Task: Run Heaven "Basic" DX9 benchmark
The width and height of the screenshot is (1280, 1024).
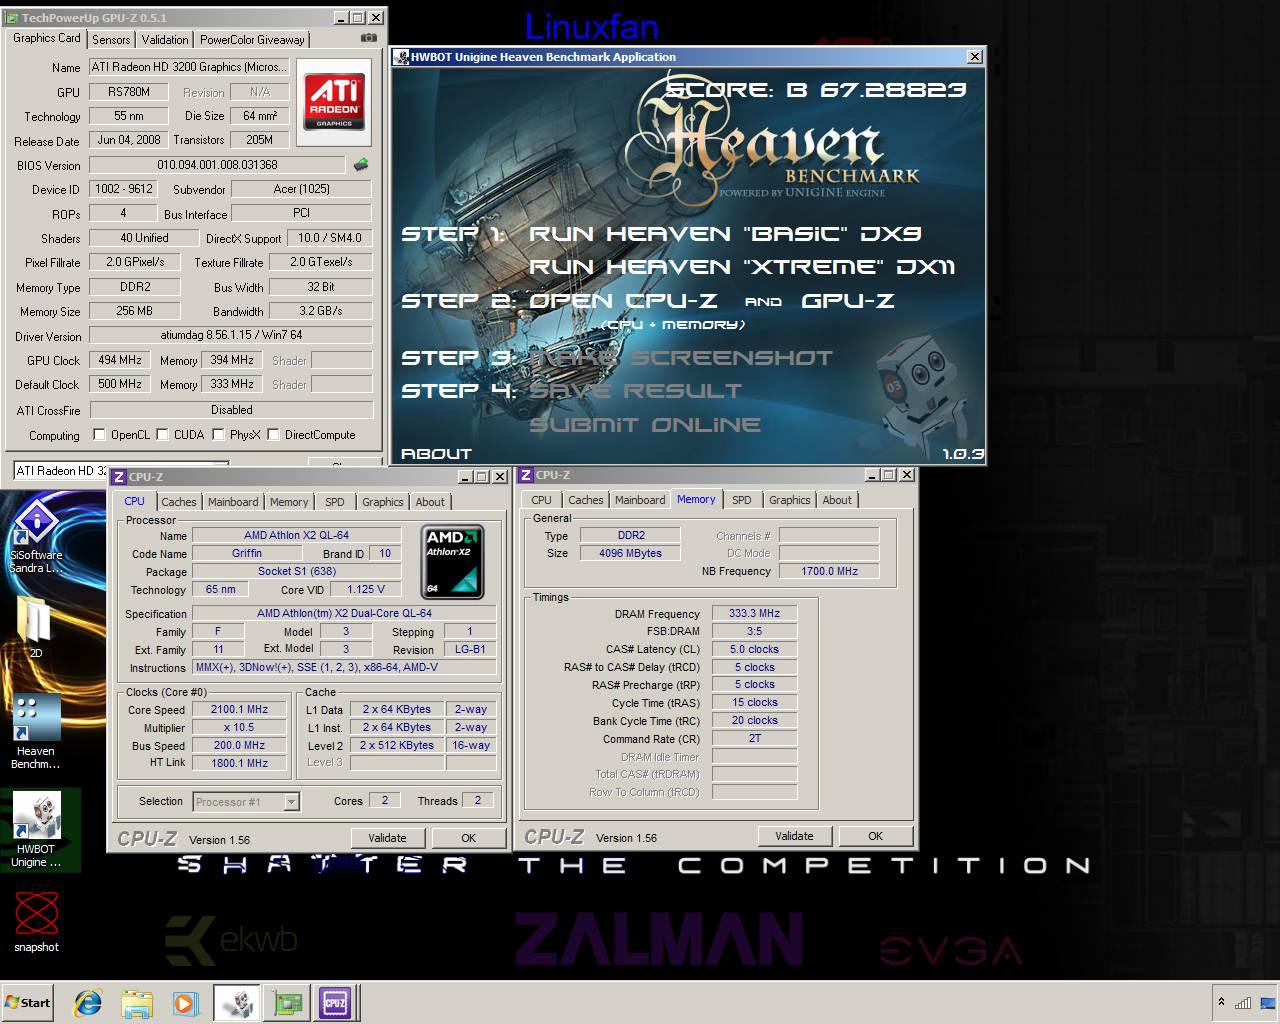Action: click(725, 234)
